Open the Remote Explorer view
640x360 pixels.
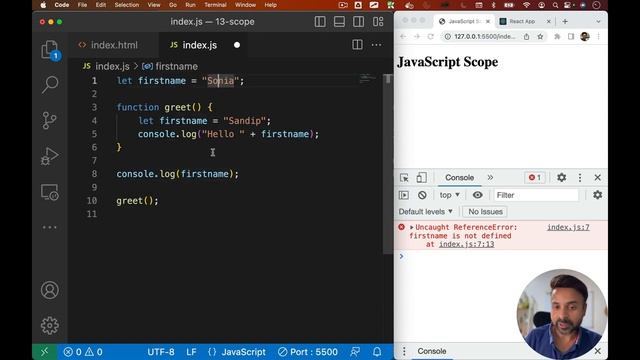(50, 192)
